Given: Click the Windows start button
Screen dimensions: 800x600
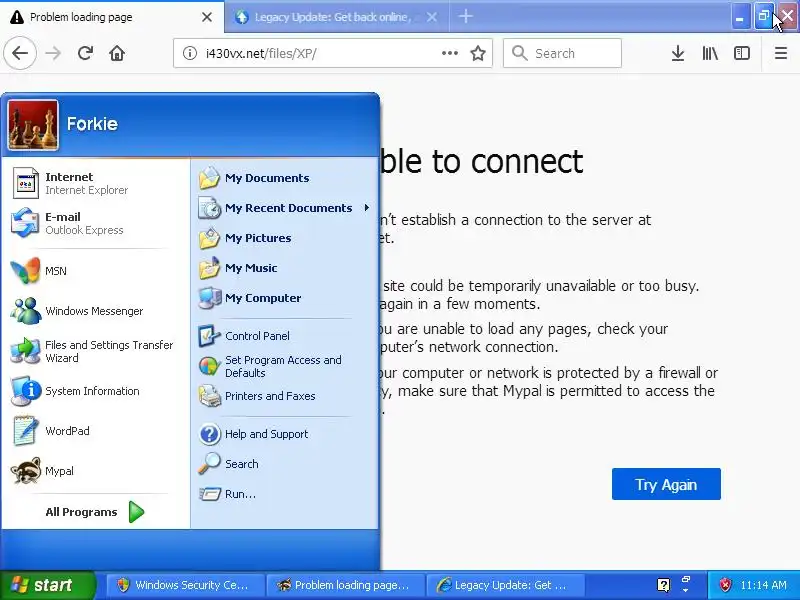Looking at the screenshot, I should pyautogui.click(x=47, y=585).
